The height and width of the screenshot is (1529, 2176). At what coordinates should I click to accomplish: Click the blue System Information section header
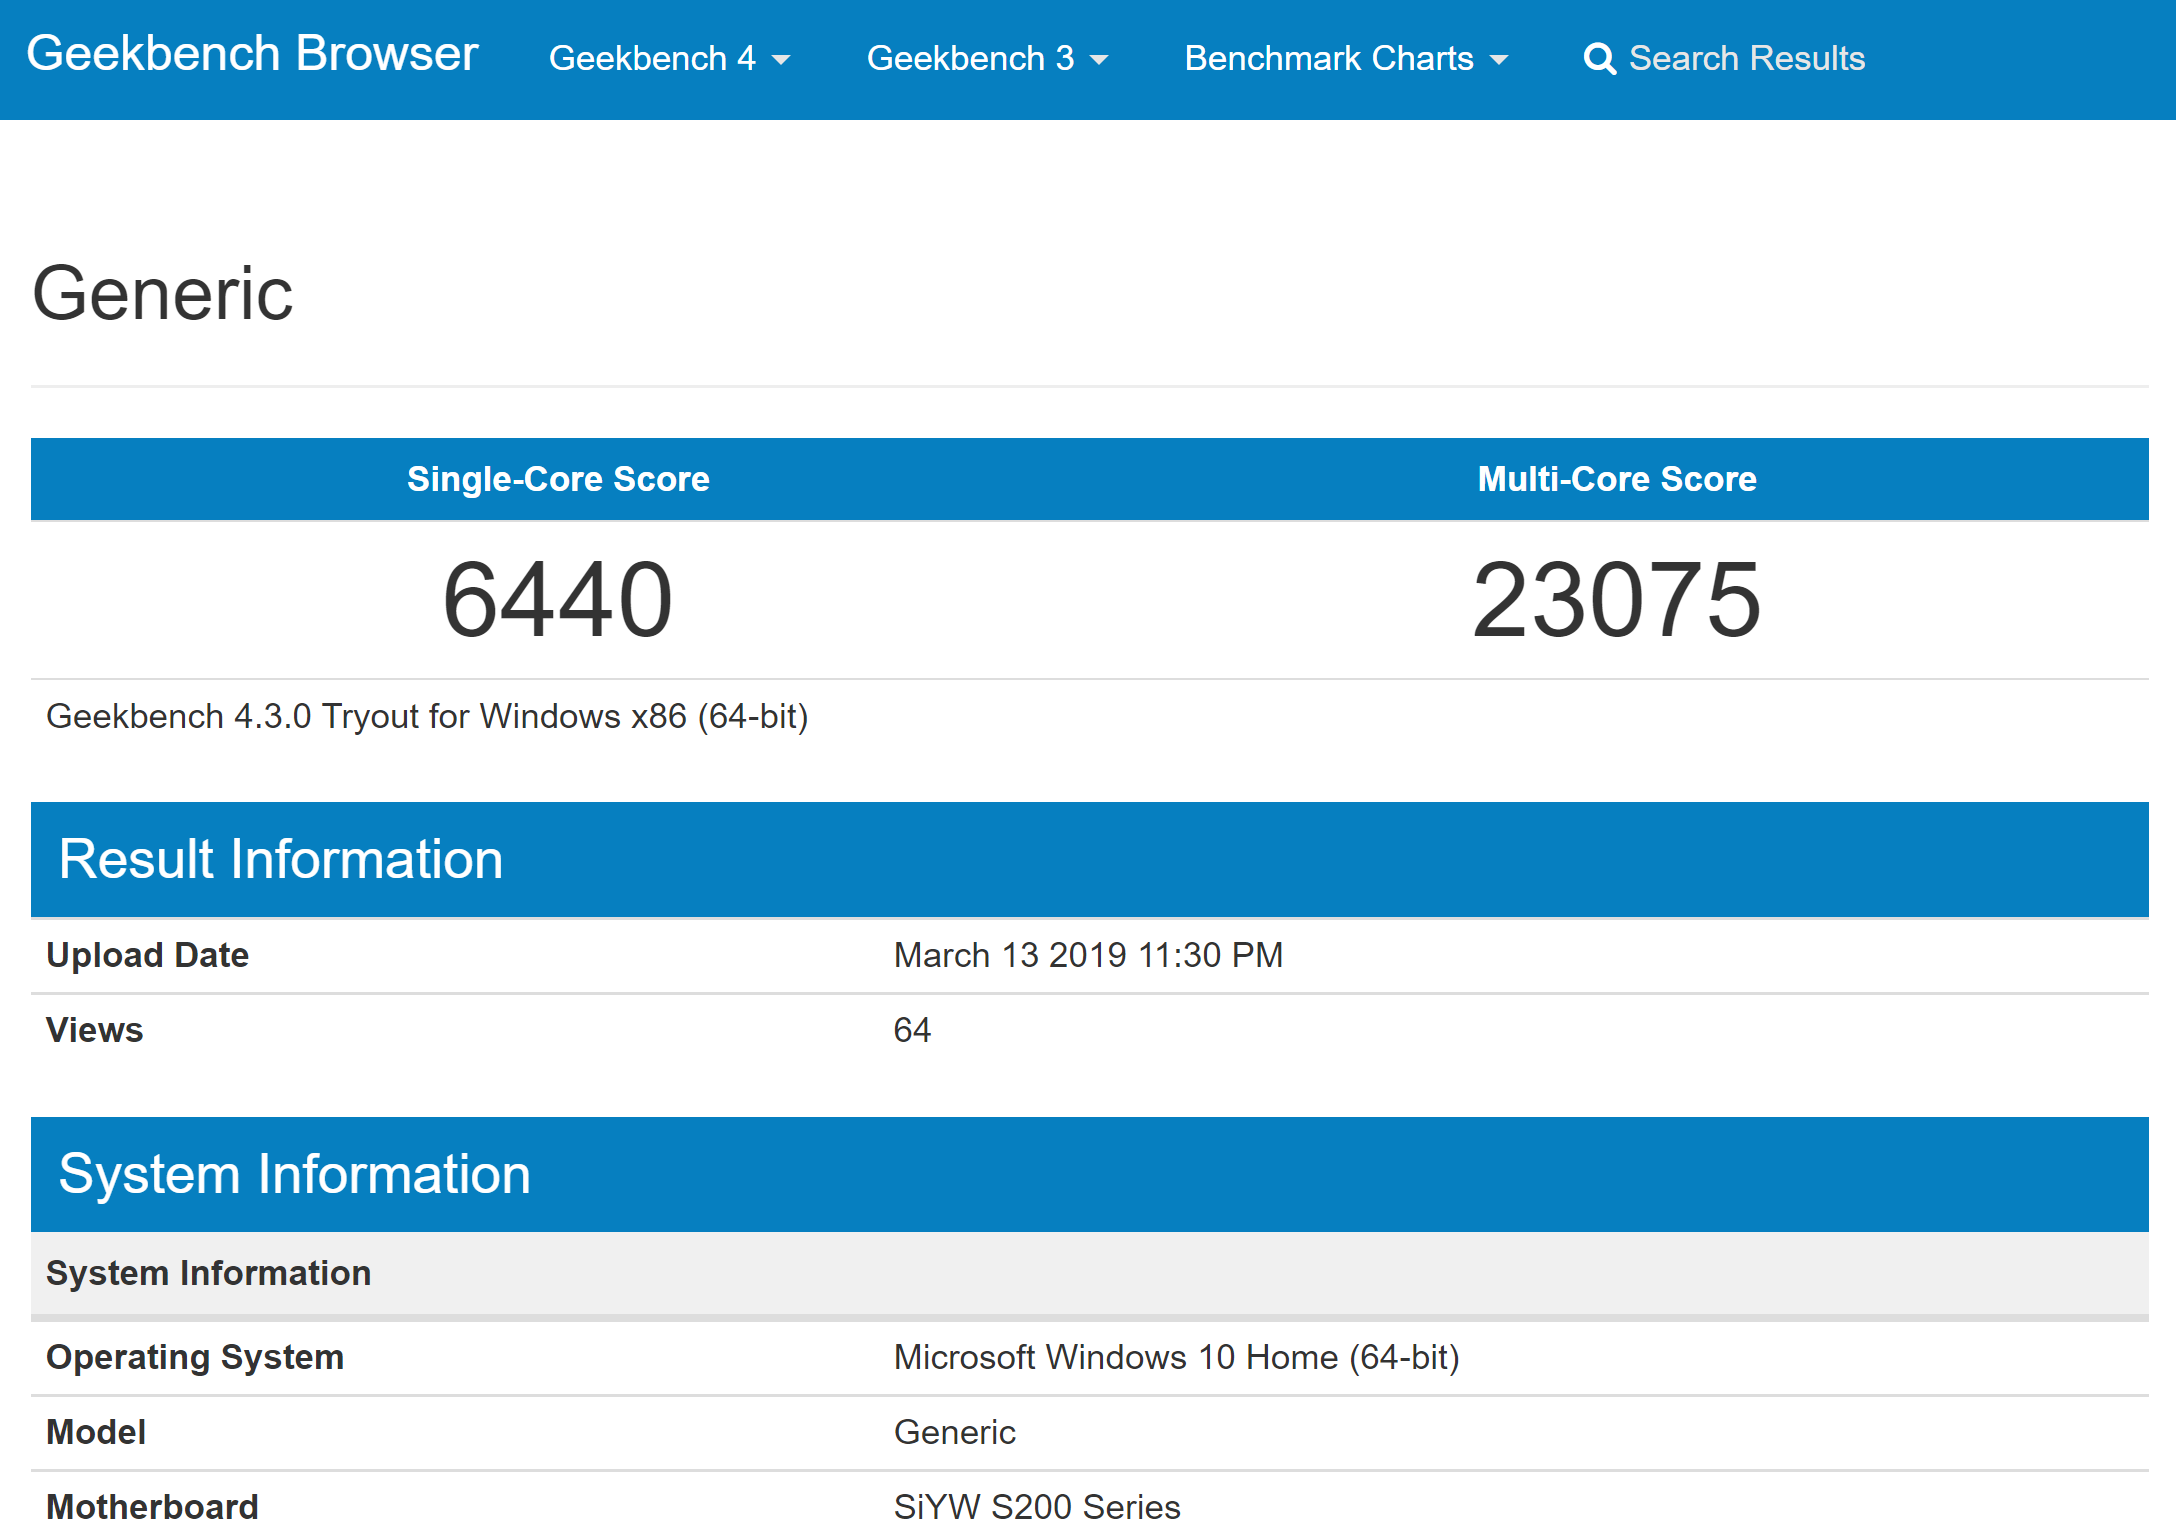[1090, 1174]
